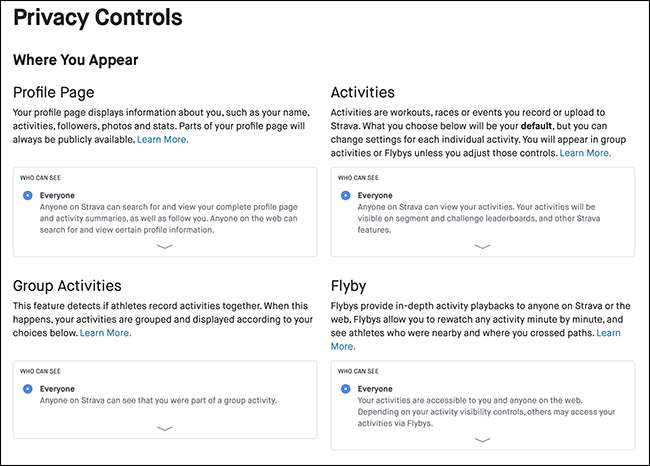Image resolution: width=650 pixels, height=466 pixels.
Task: Expand Activities visibility options chevron
Action: click(483, 246)
